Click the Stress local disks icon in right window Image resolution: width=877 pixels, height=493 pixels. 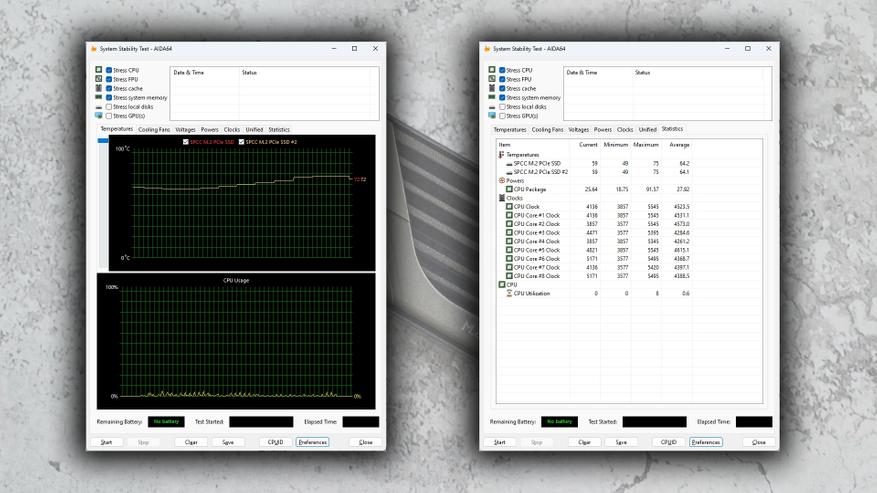tap(492, 107)
